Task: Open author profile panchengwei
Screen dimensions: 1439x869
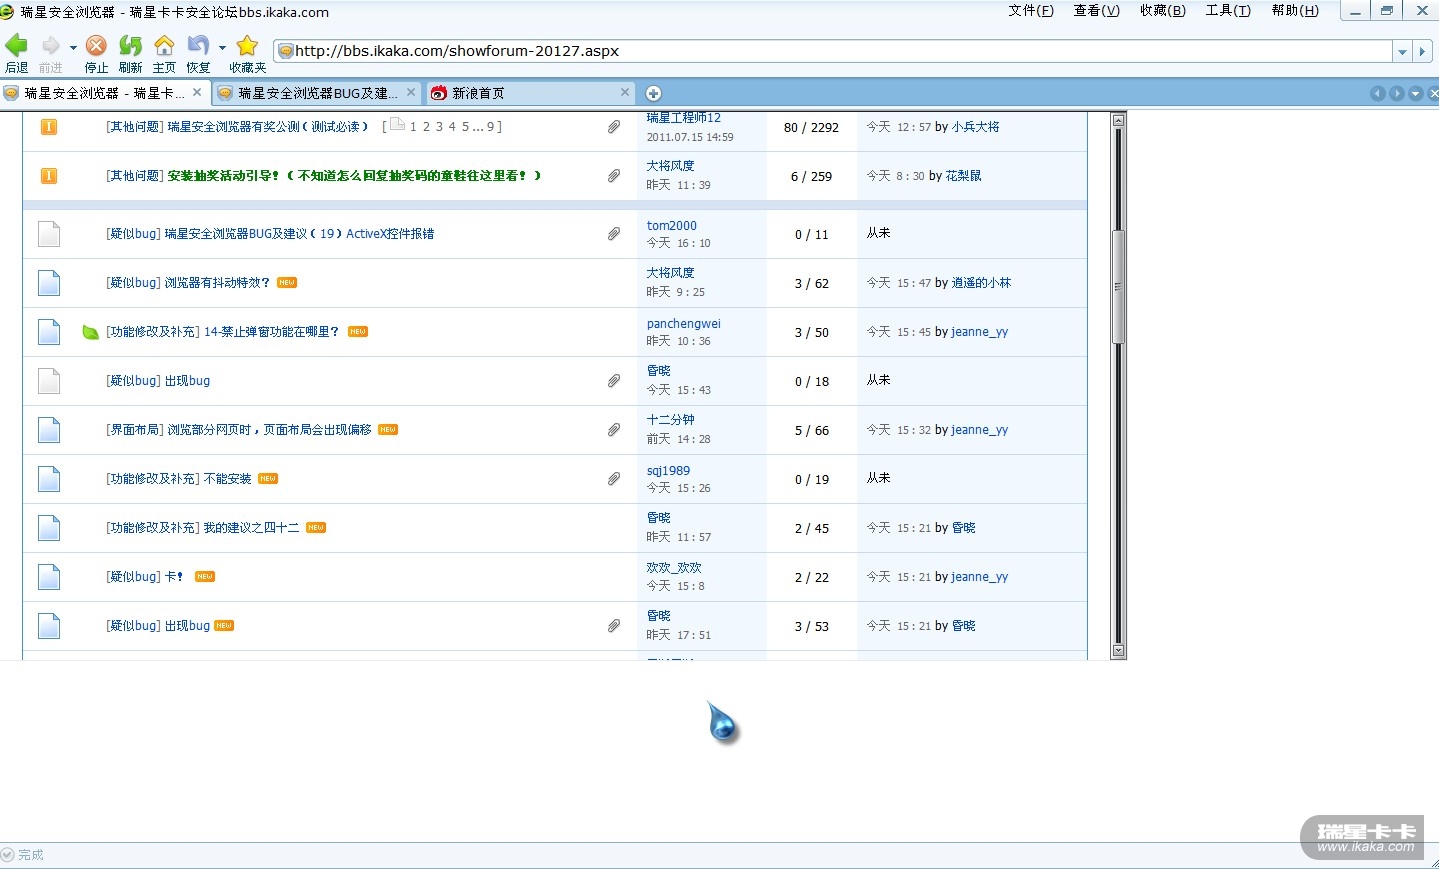Action: point(684,324)
